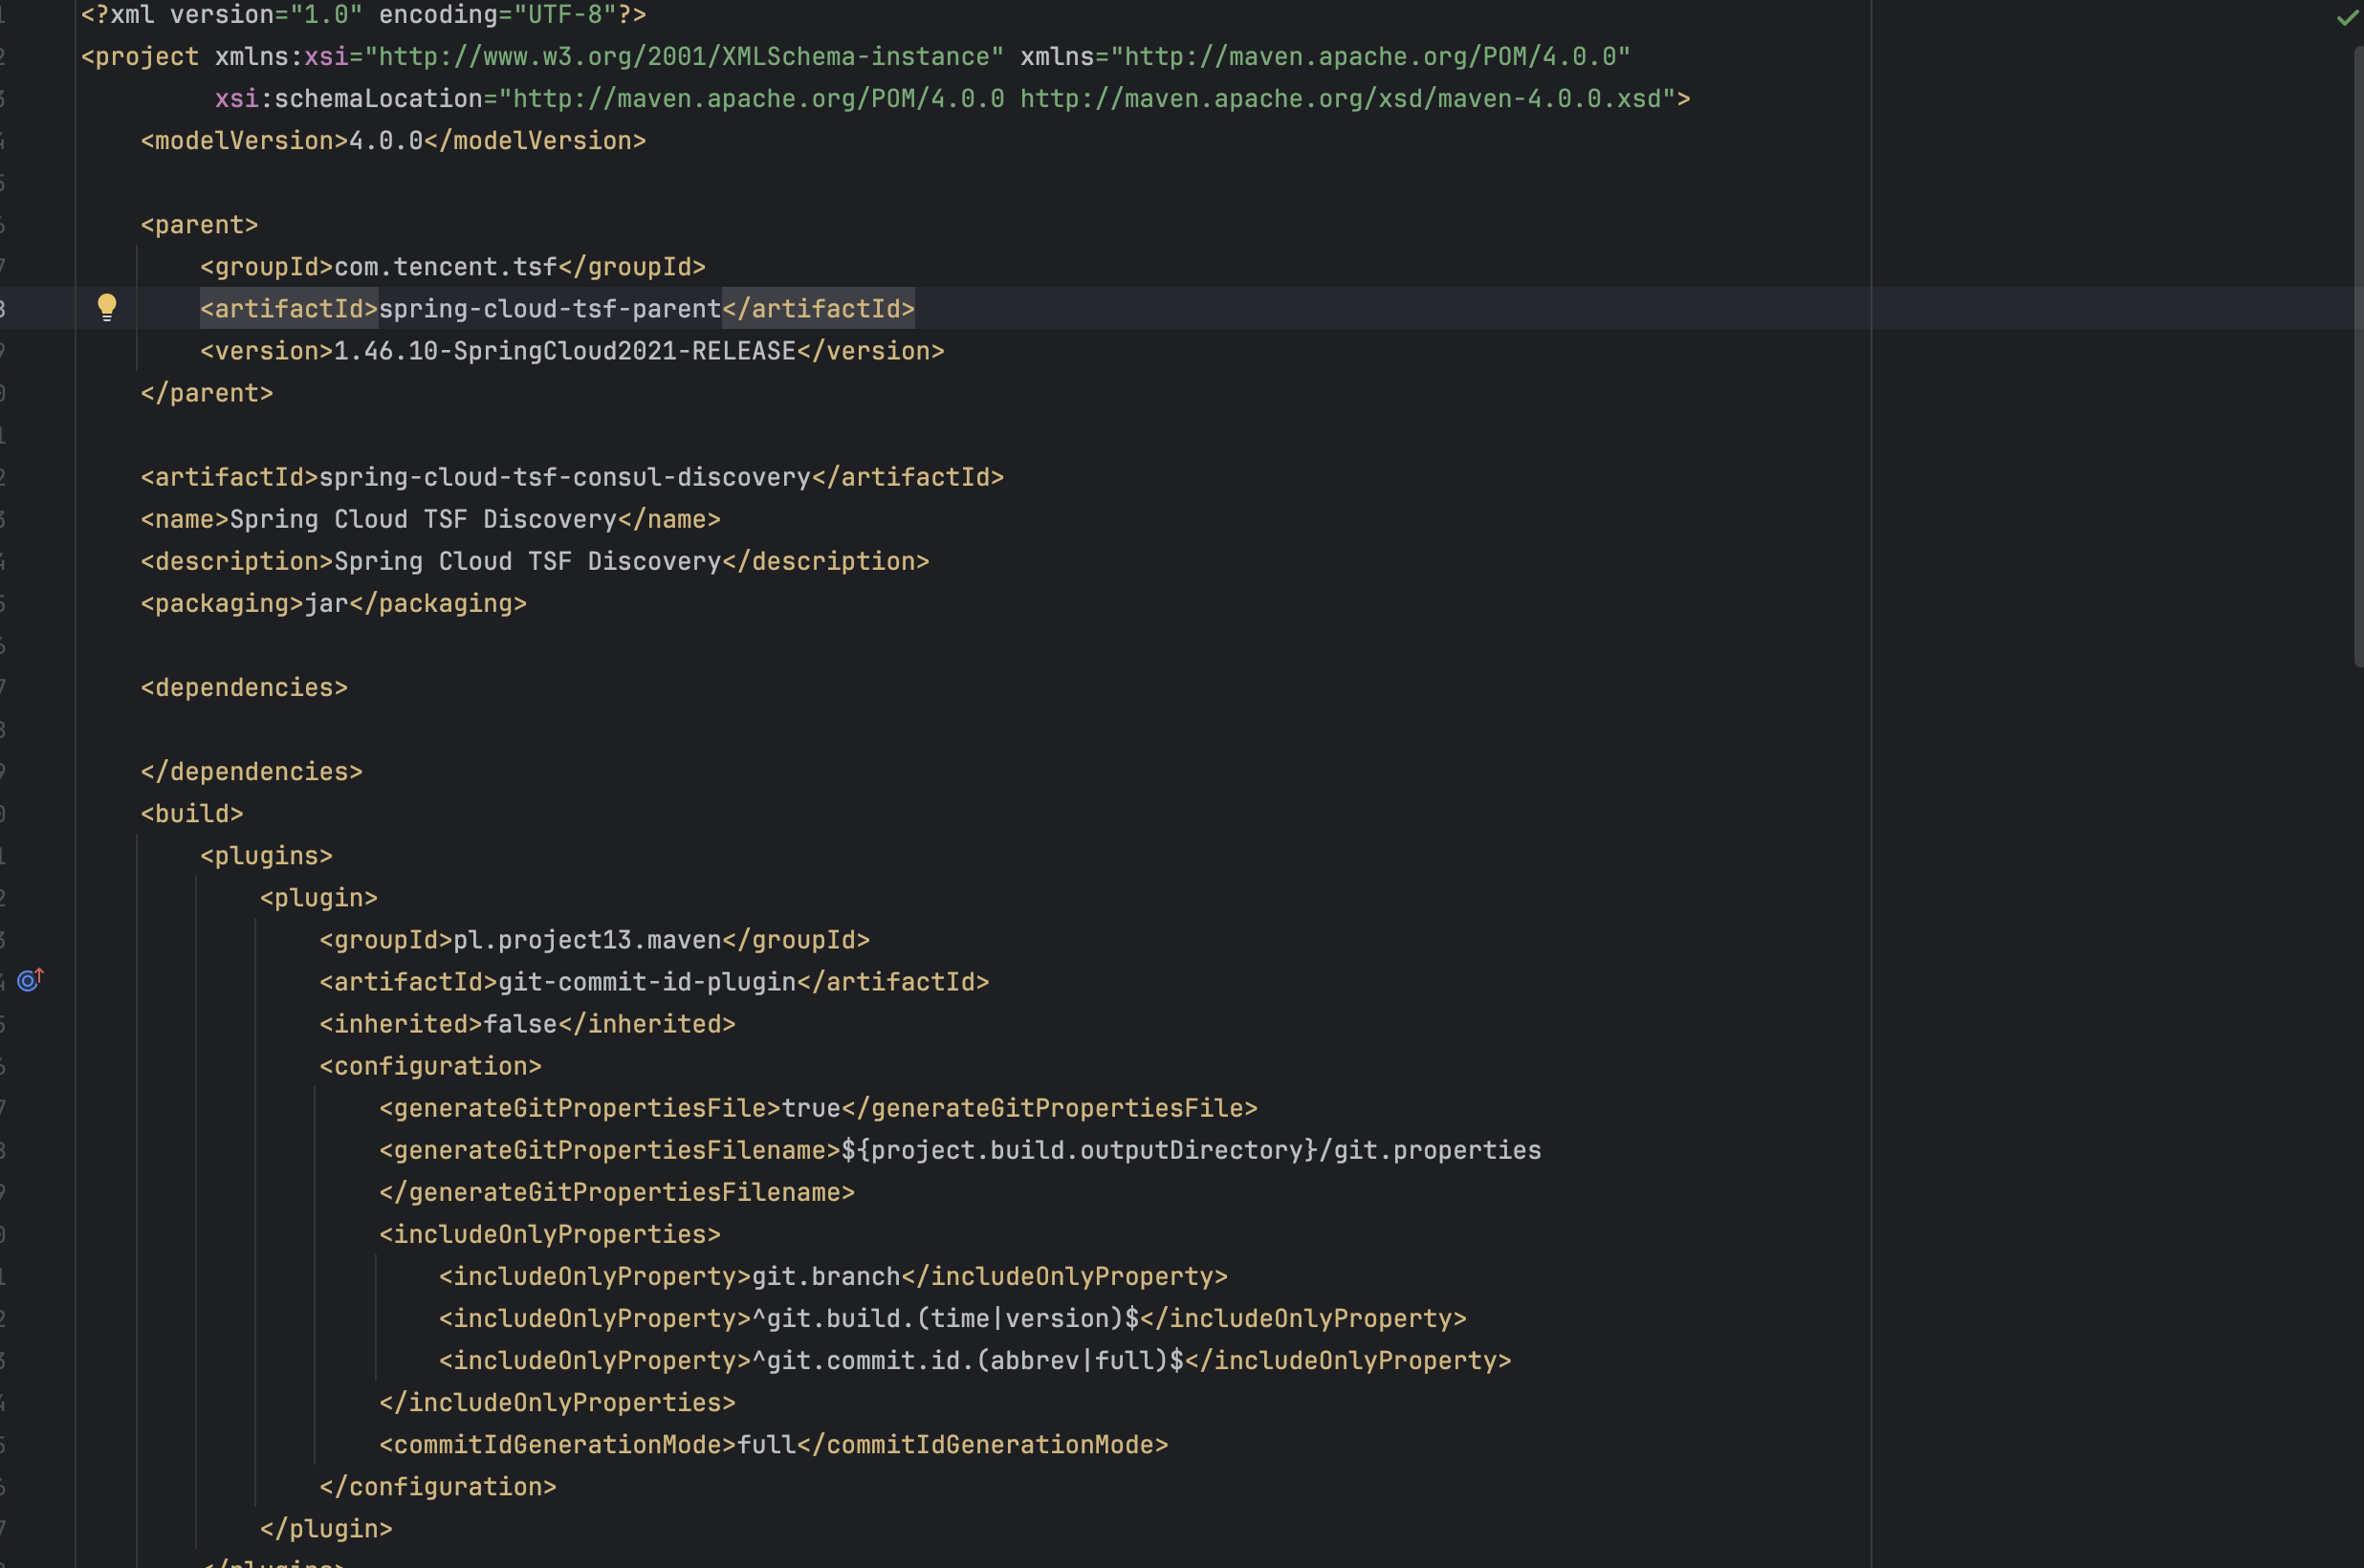Click the gutter override marker beside git-commit-id-plugin

[x=31, y=980]
